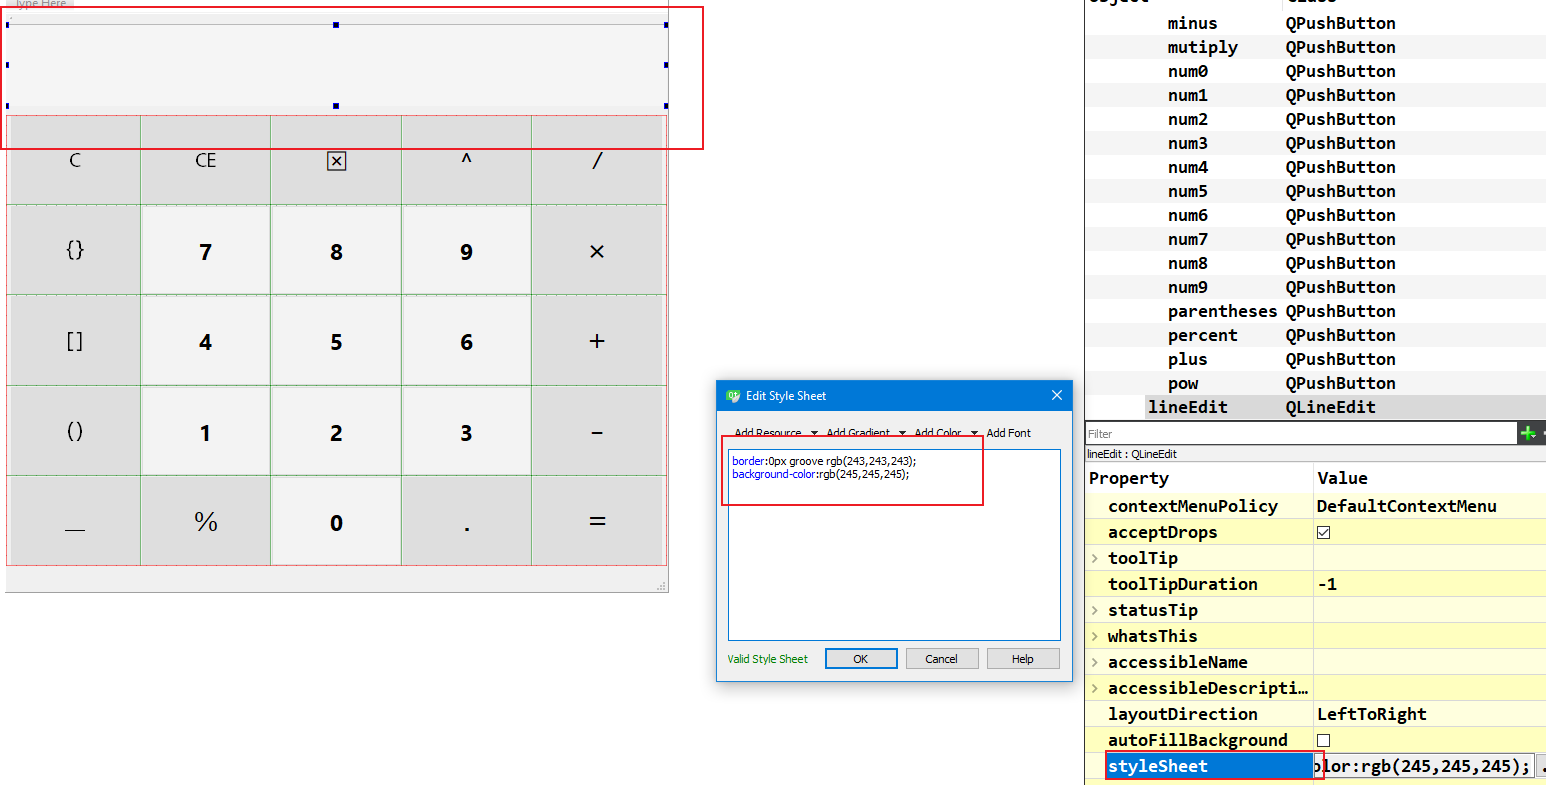This screenshot has height=785, width=1546.
Task: Expand the accessibleDescription property
Action: [1095, 688]
